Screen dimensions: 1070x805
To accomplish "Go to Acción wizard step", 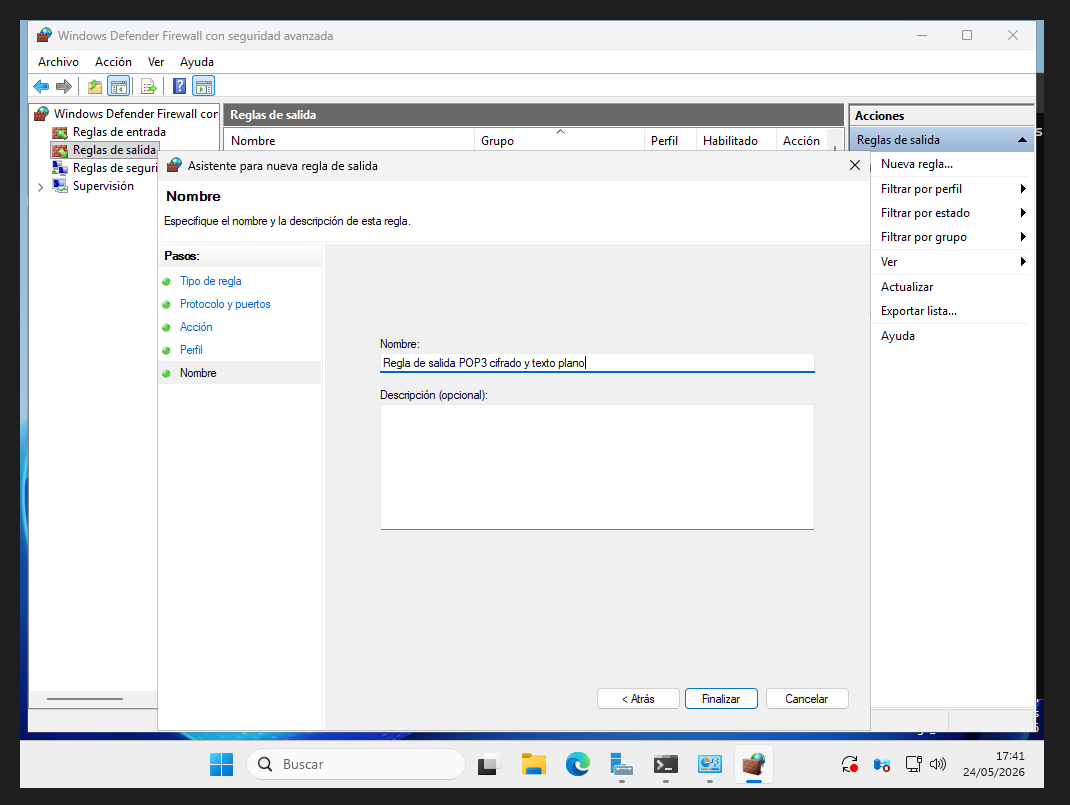I will click(196, 327).
